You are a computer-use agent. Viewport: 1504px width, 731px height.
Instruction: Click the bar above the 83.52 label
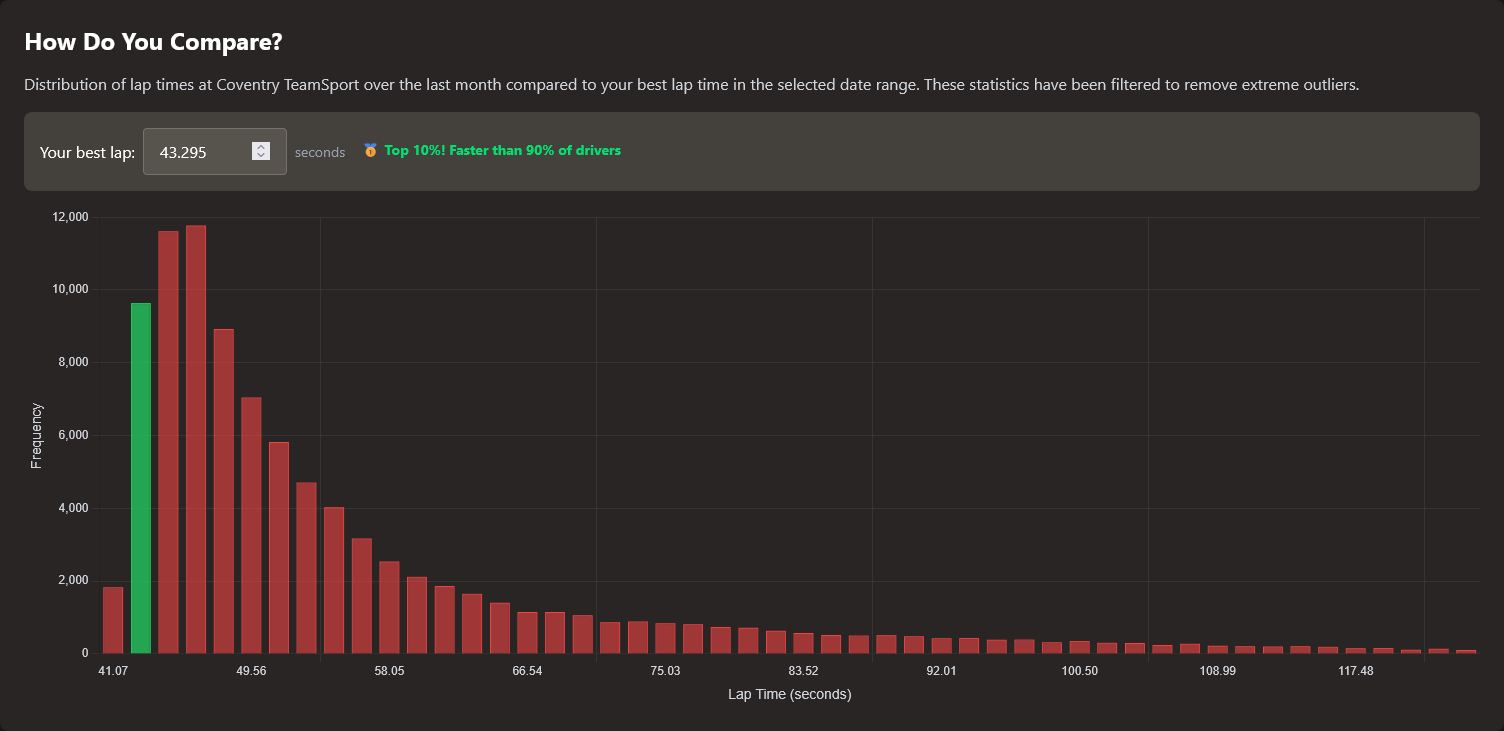tap(803, 643)
